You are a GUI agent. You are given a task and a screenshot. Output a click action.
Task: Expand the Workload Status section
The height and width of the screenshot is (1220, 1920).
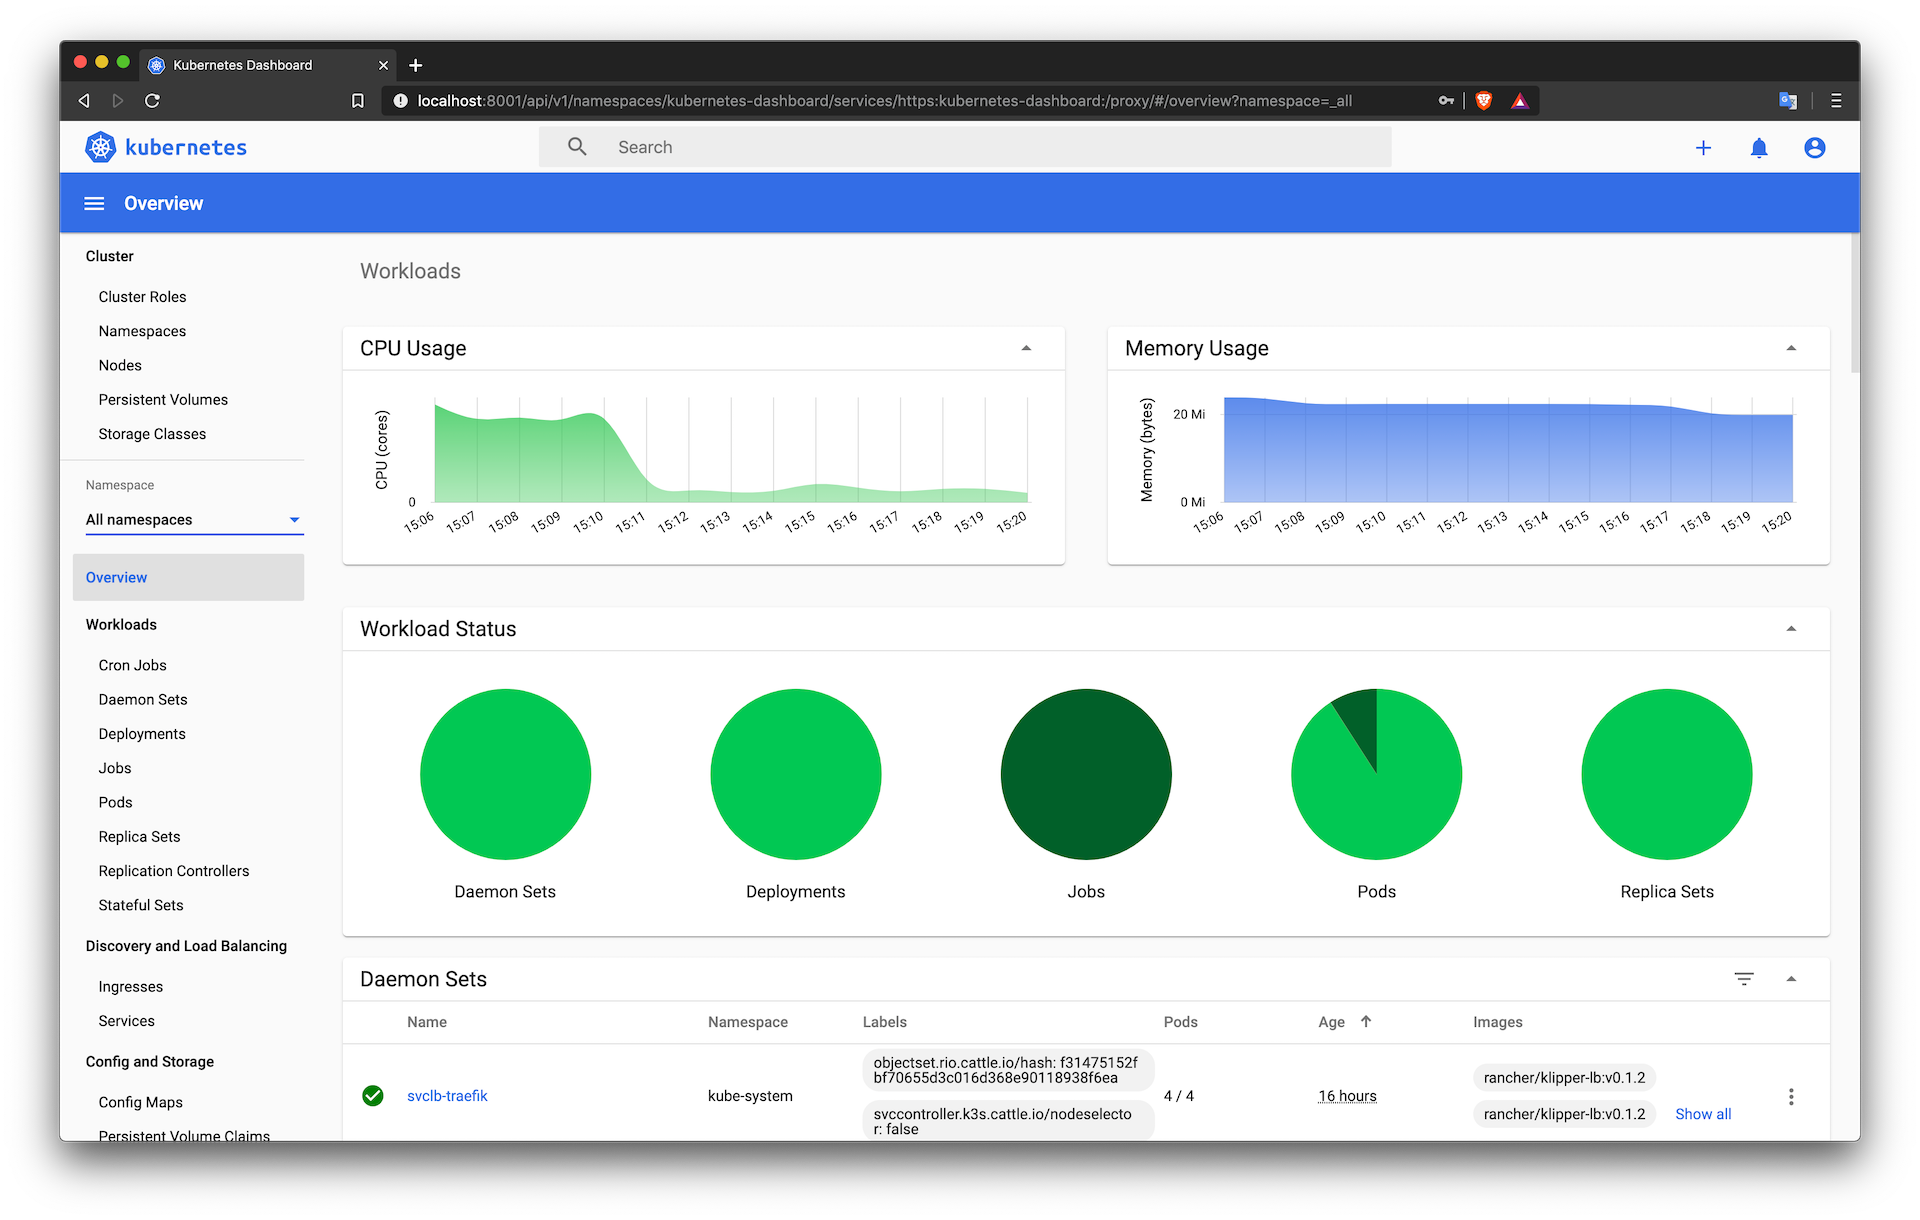tap(1793, 628)
